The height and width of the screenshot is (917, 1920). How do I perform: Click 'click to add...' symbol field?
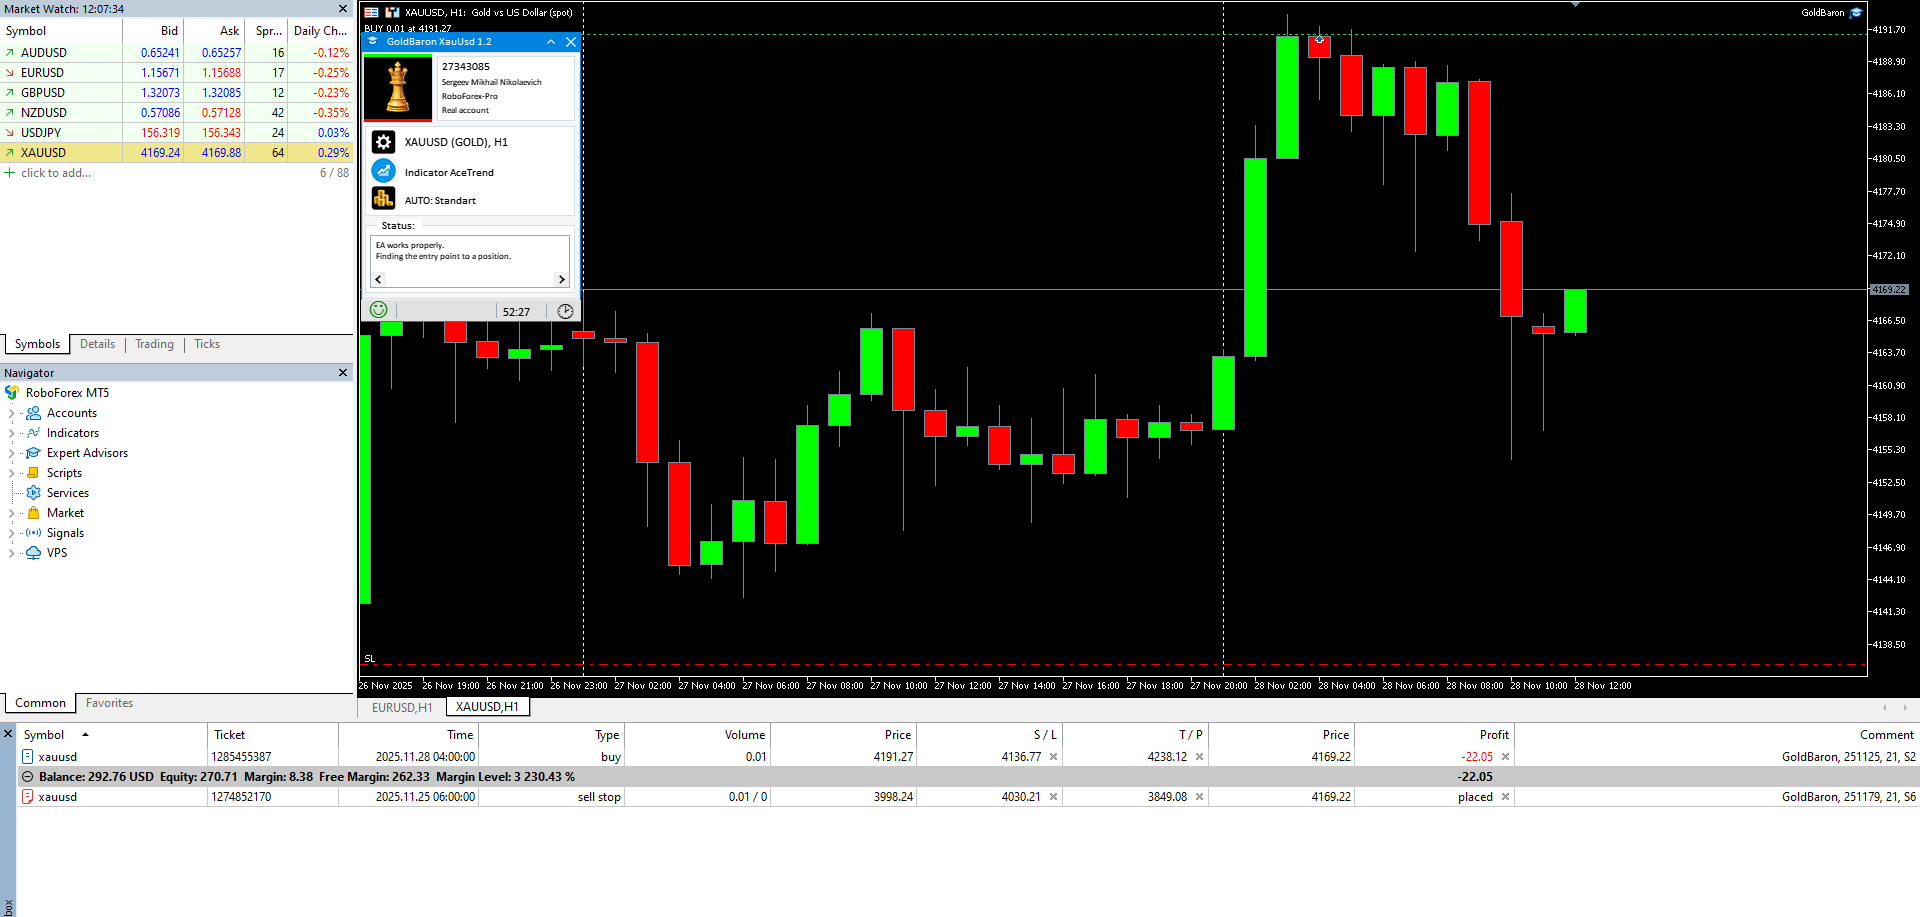coord(56,173)
